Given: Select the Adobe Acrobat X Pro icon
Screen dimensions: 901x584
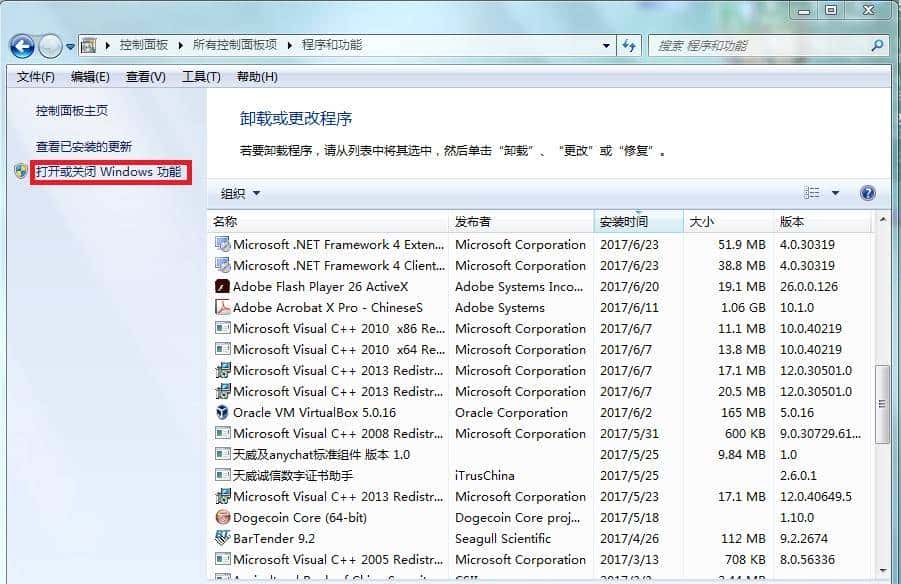Looking at the screenshot, I should click(x=223, y=308).
